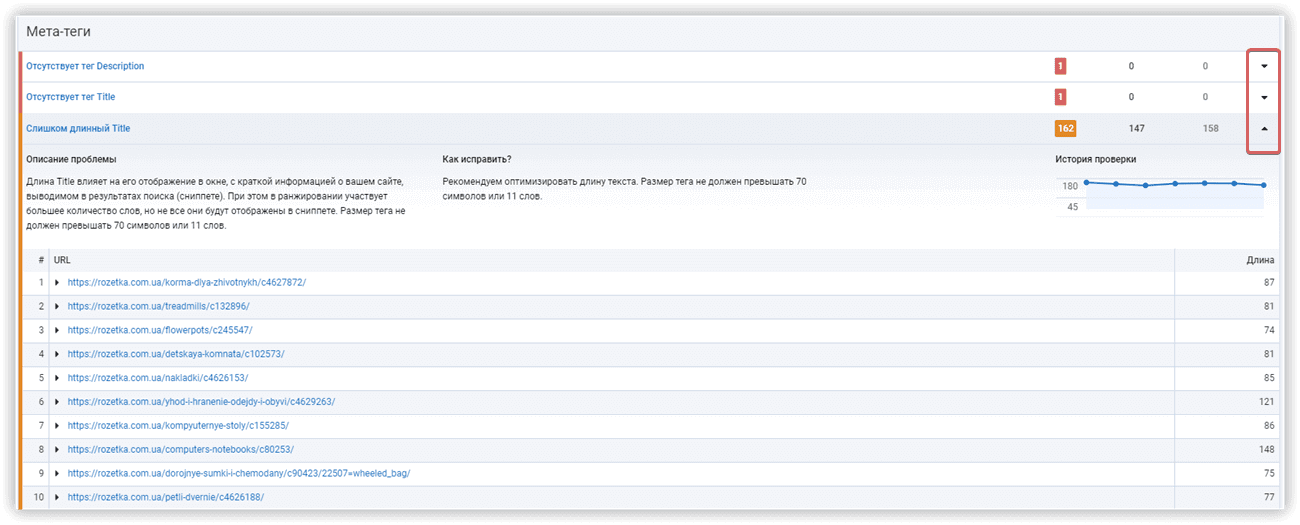Collapse the 'Слишком длинный Title' section arrow
The width and height of the screenshot is (1300, 525).
pyautogui.click(x=1264, y=129)
